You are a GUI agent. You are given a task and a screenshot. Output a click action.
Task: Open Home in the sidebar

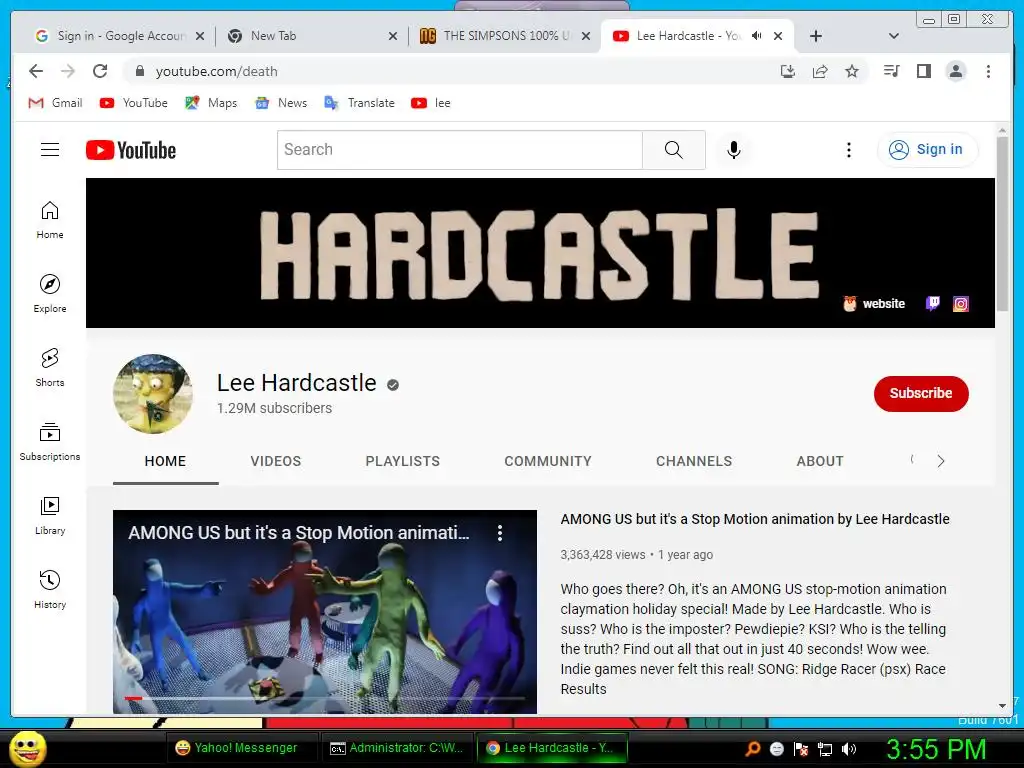pos(50,220)
